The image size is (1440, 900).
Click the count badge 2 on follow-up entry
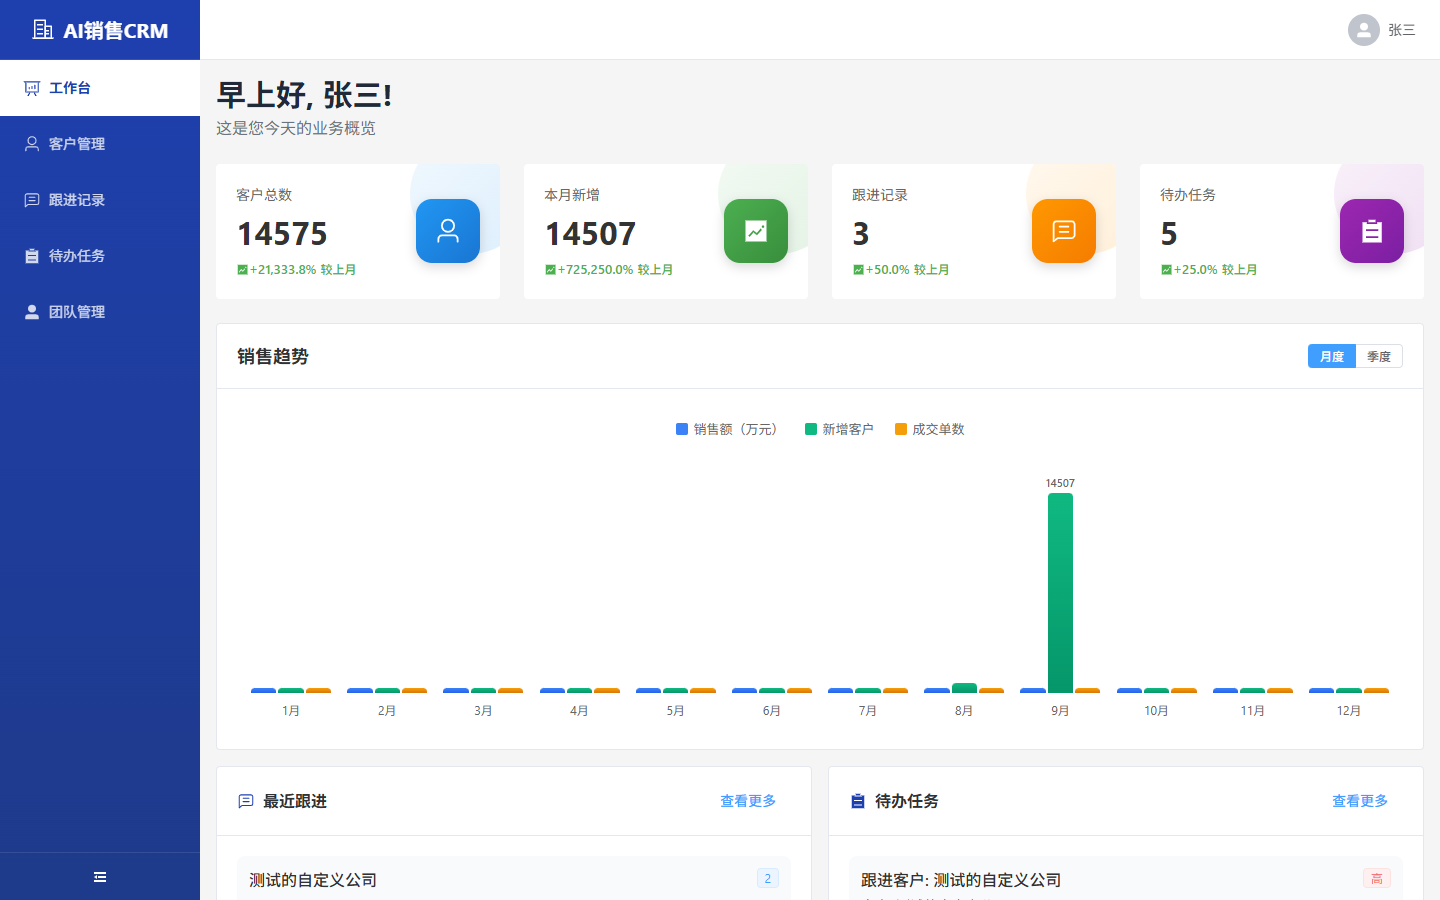click(768, 878)
